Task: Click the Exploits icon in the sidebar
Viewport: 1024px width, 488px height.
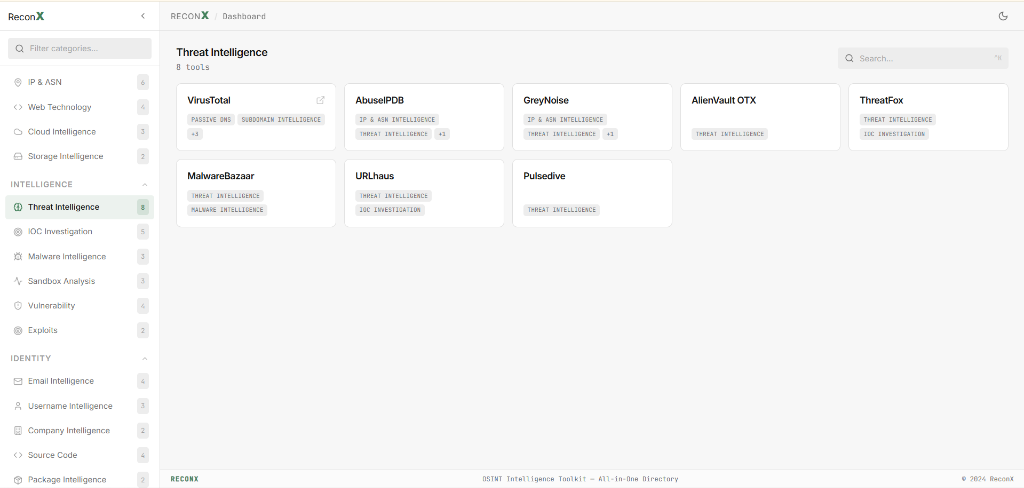Action: [x=18, y=331]
